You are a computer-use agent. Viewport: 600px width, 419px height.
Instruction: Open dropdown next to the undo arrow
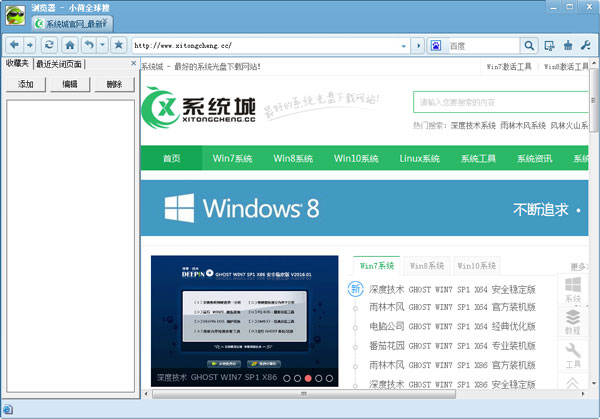tap(103, 45)
